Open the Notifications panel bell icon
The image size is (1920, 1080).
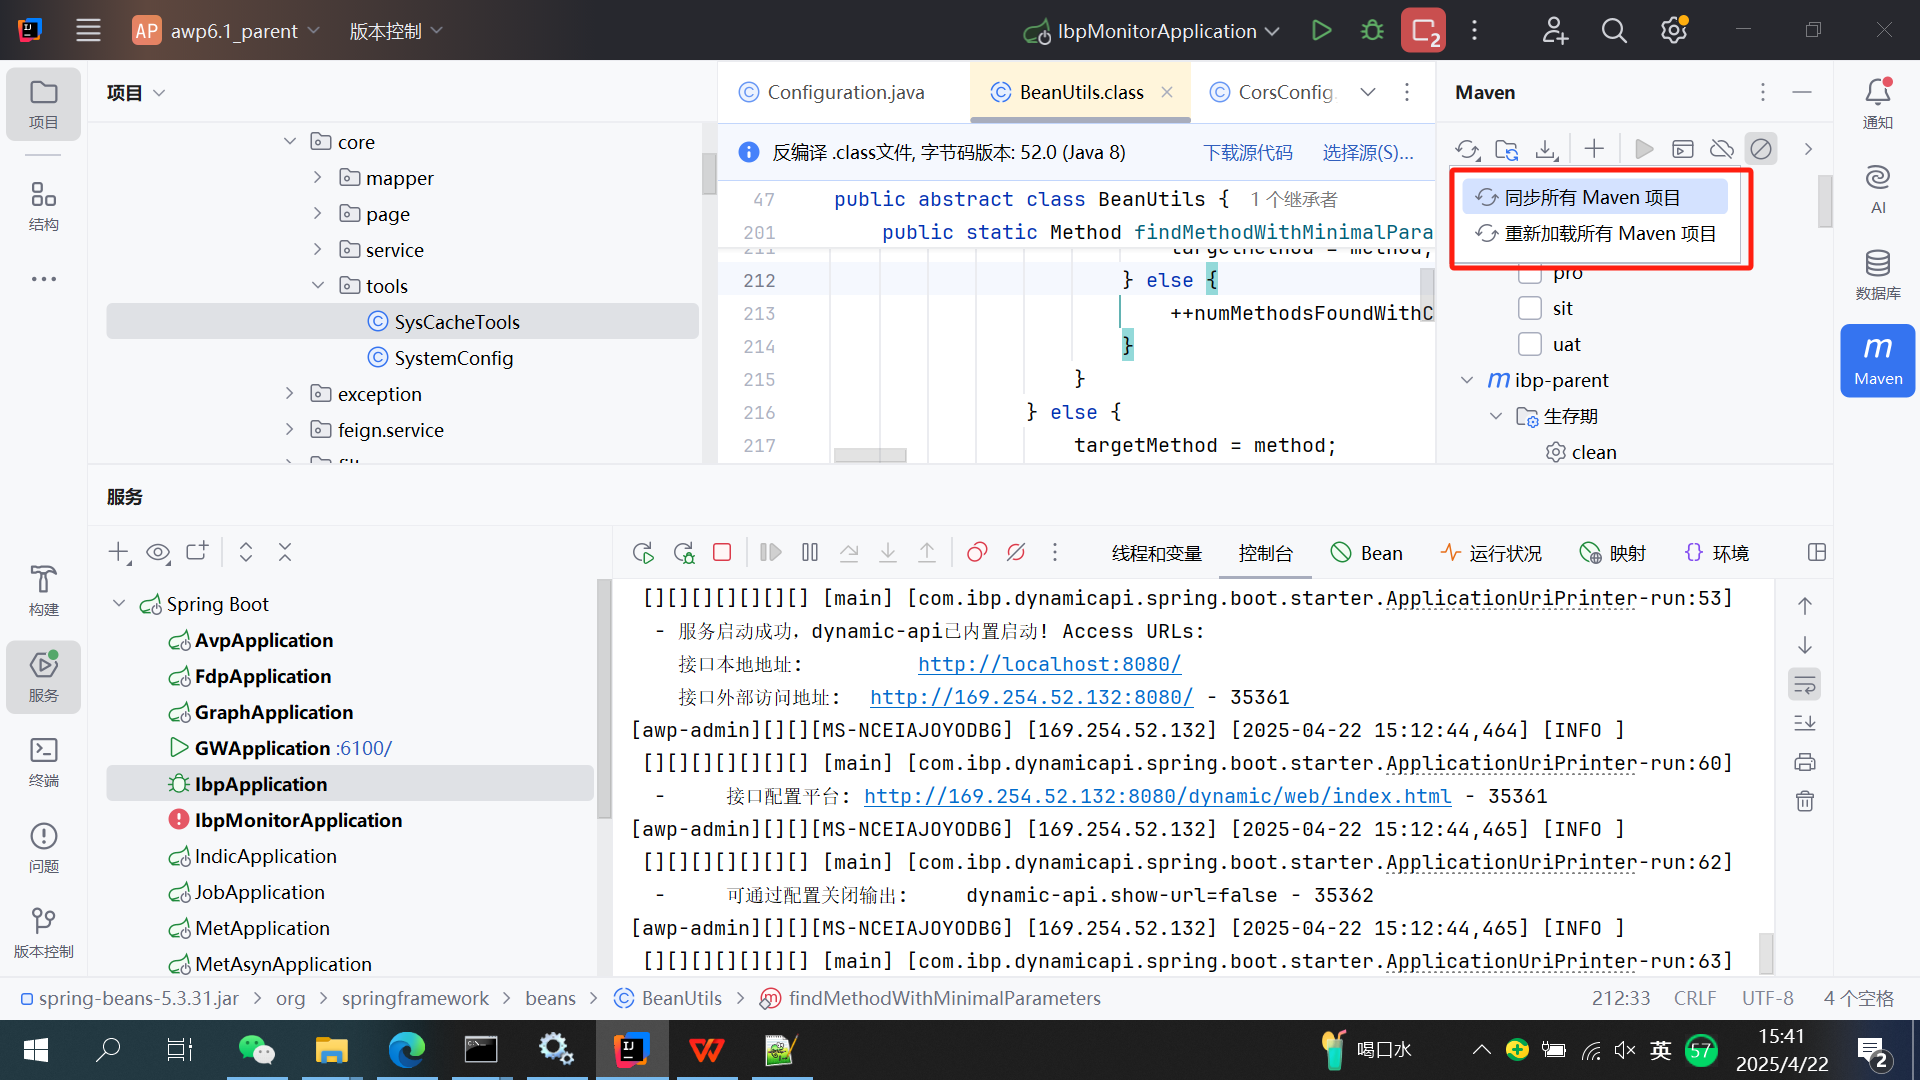[1878, 104]
